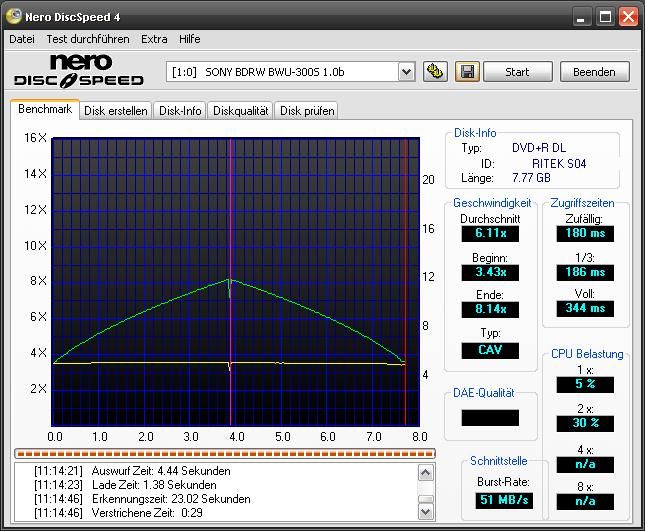Open the Disk prüfen tab

click(x=307, y=111)
